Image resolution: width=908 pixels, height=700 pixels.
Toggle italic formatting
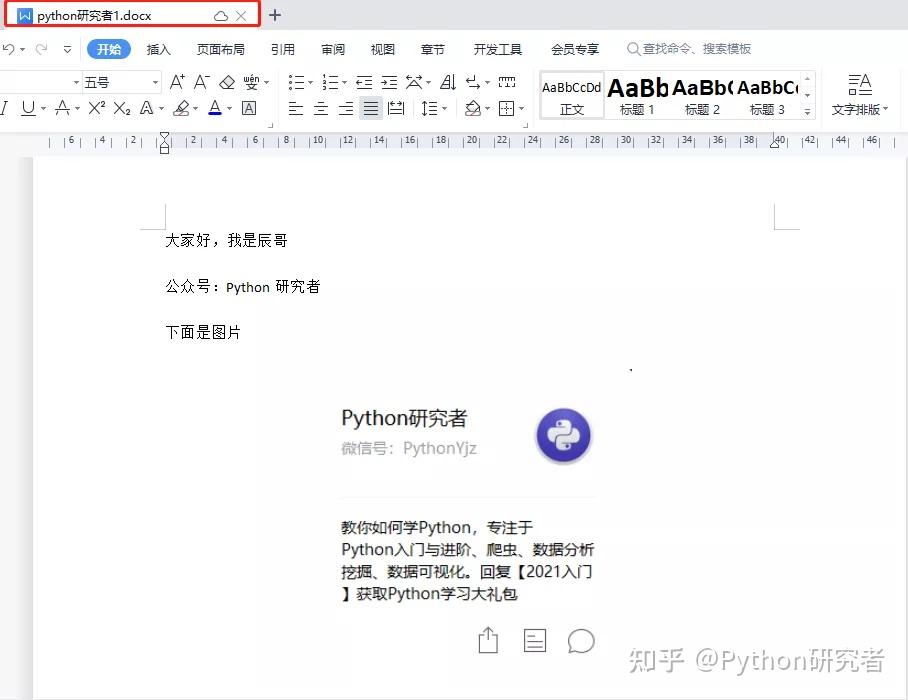point(6,107)
